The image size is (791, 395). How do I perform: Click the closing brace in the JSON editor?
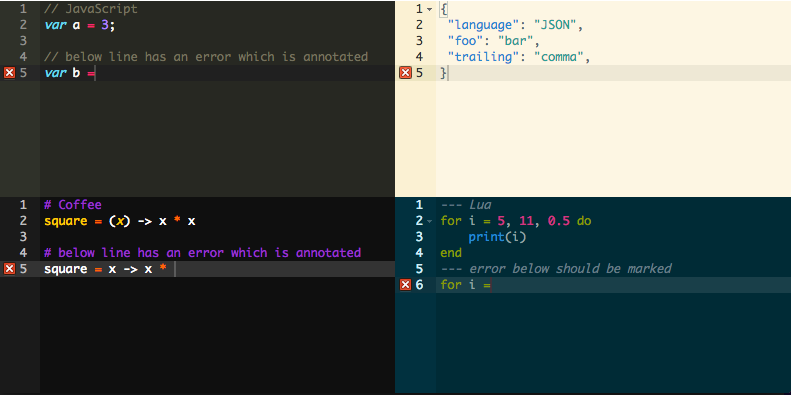click(x=443, y=73)
